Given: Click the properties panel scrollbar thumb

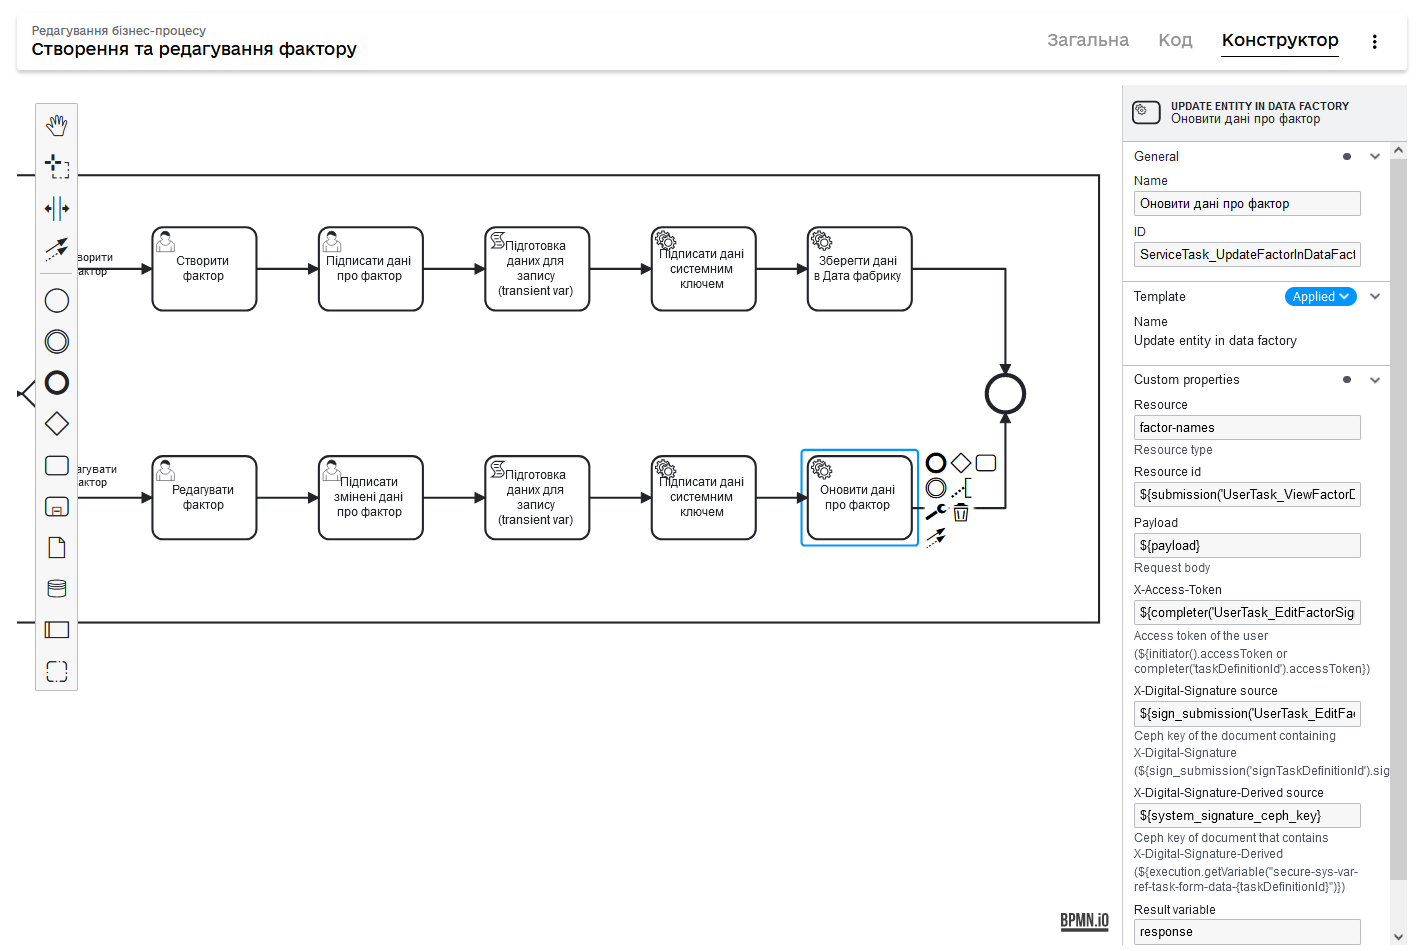Looking at the screenshot, I should point(1398,520).
